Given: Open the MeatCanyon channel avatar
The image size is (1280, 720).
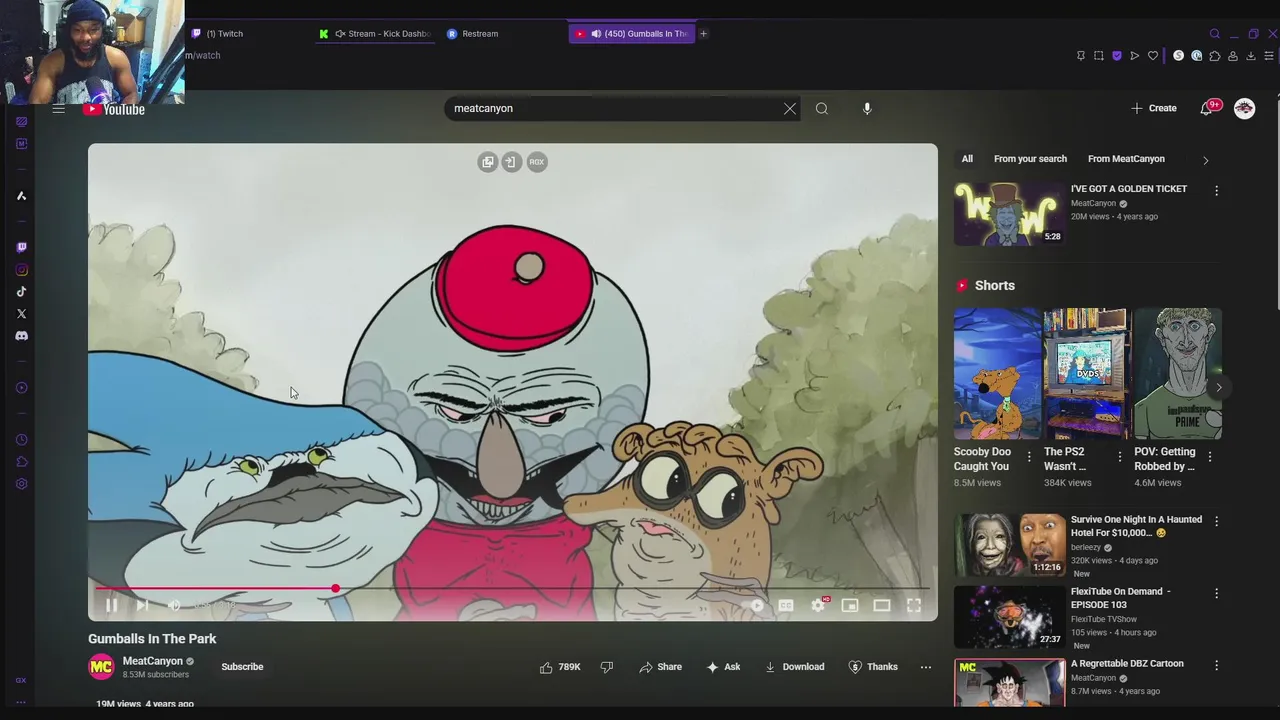Looking at the screenshot, I should pyautogui.click(x=101, y=667).
